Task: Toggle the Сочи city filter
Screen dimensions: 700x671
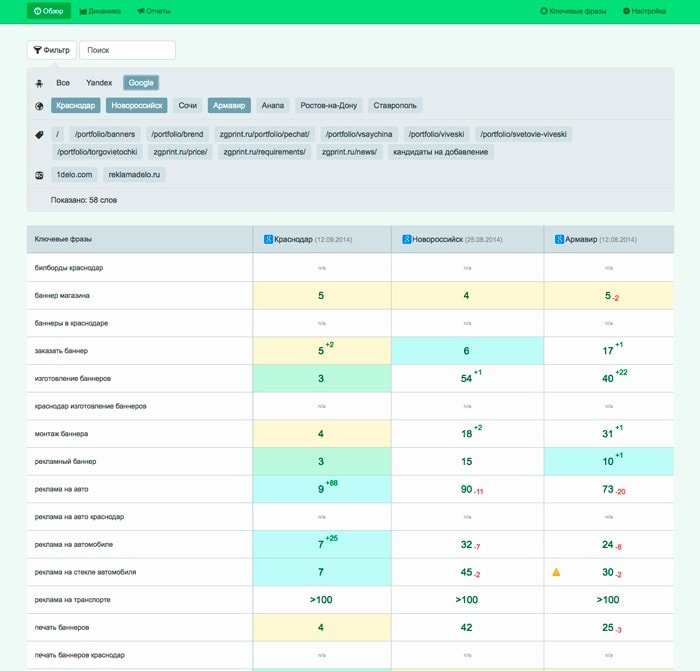Action: click(188, 105)
